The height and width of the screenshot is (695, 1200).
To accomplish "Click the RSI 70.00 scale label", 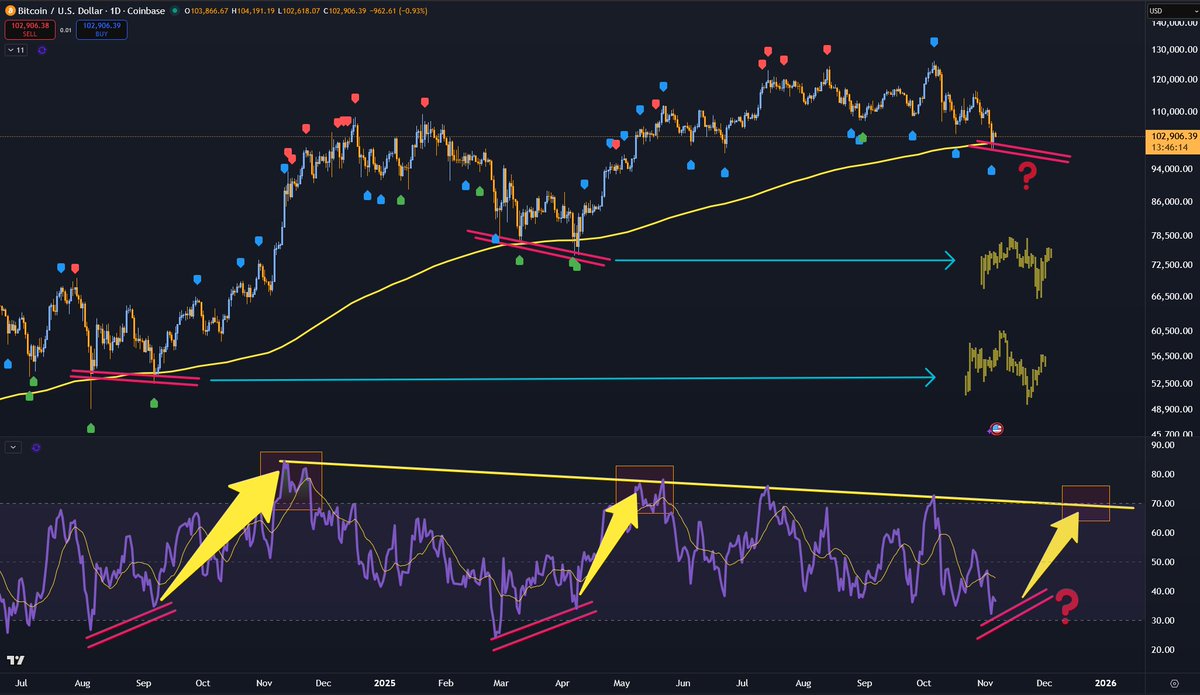I will [x=1161, y=503].
